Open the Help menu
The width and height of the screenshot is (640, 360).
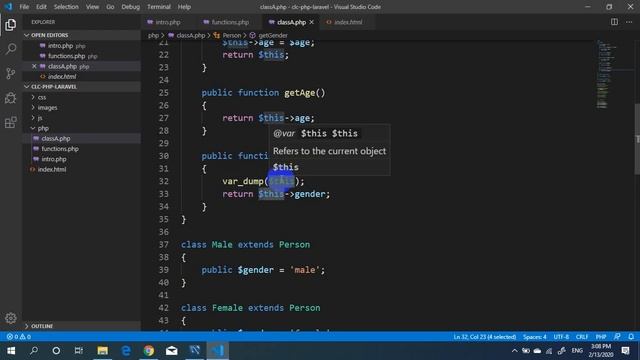coord(184,7)
